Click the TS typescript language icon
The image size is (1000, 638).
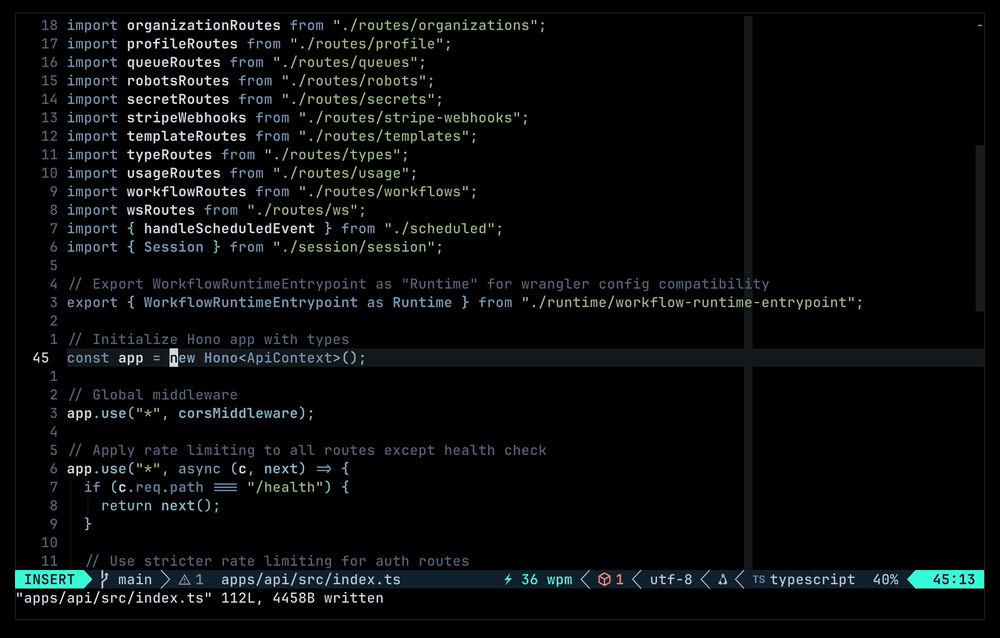click(x=759, y=579)
